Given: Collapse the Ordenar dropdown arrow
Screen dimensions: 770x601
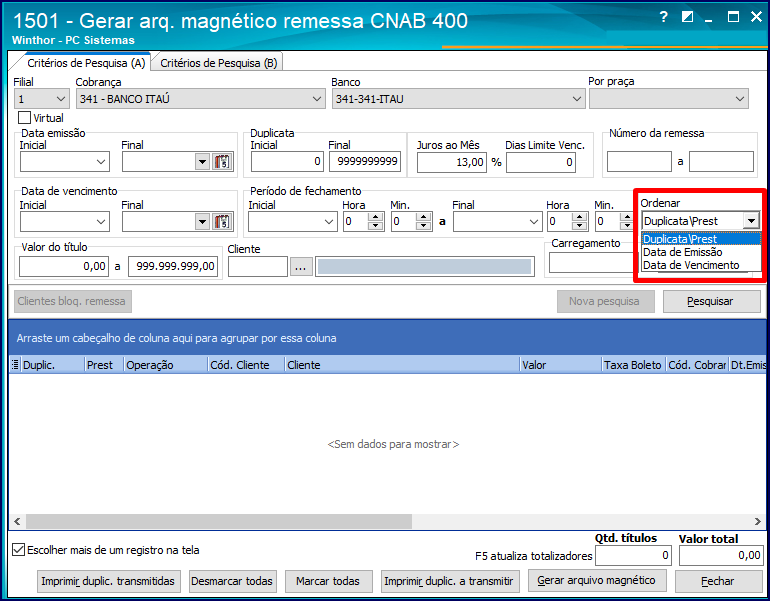Looking at the screenshot, I should pyautogui.click(x=751, y=221).
